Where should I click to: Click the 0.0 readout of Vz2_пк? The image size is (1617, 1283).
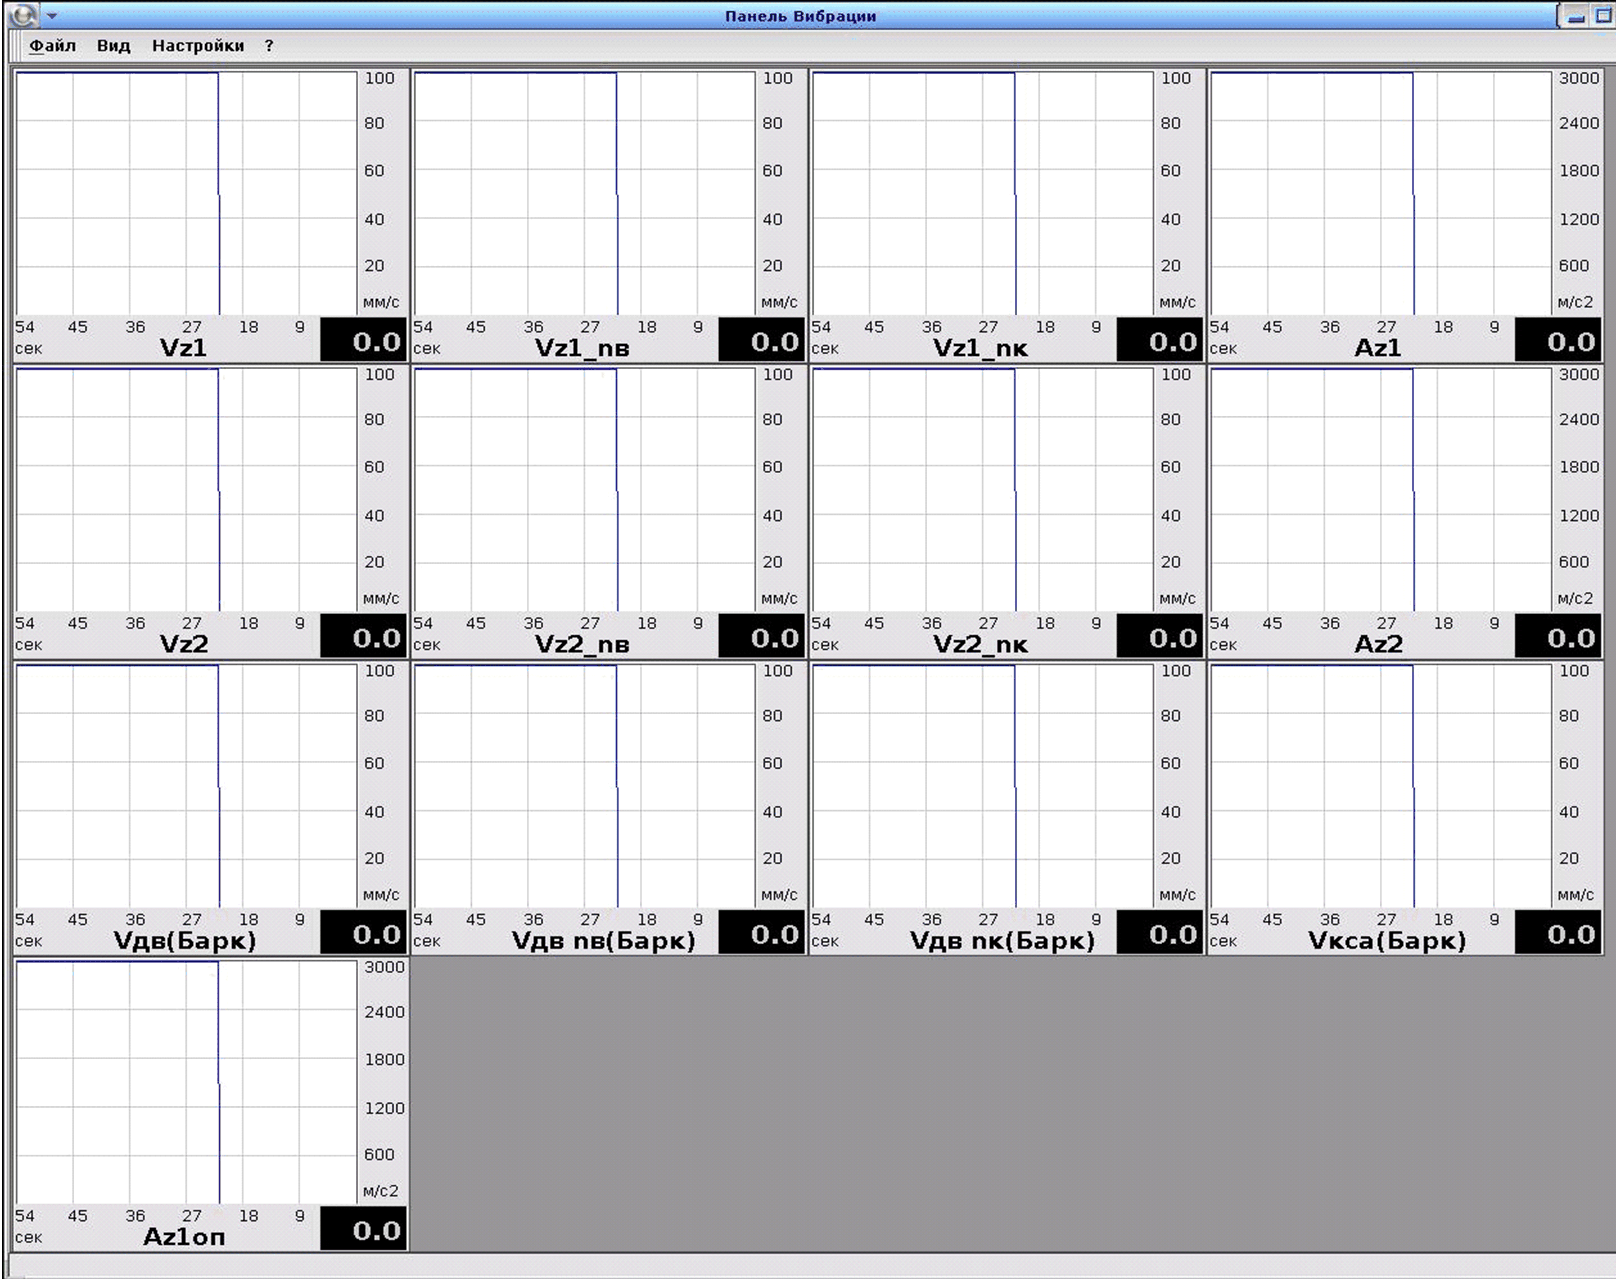click(x=1159, y=636)
